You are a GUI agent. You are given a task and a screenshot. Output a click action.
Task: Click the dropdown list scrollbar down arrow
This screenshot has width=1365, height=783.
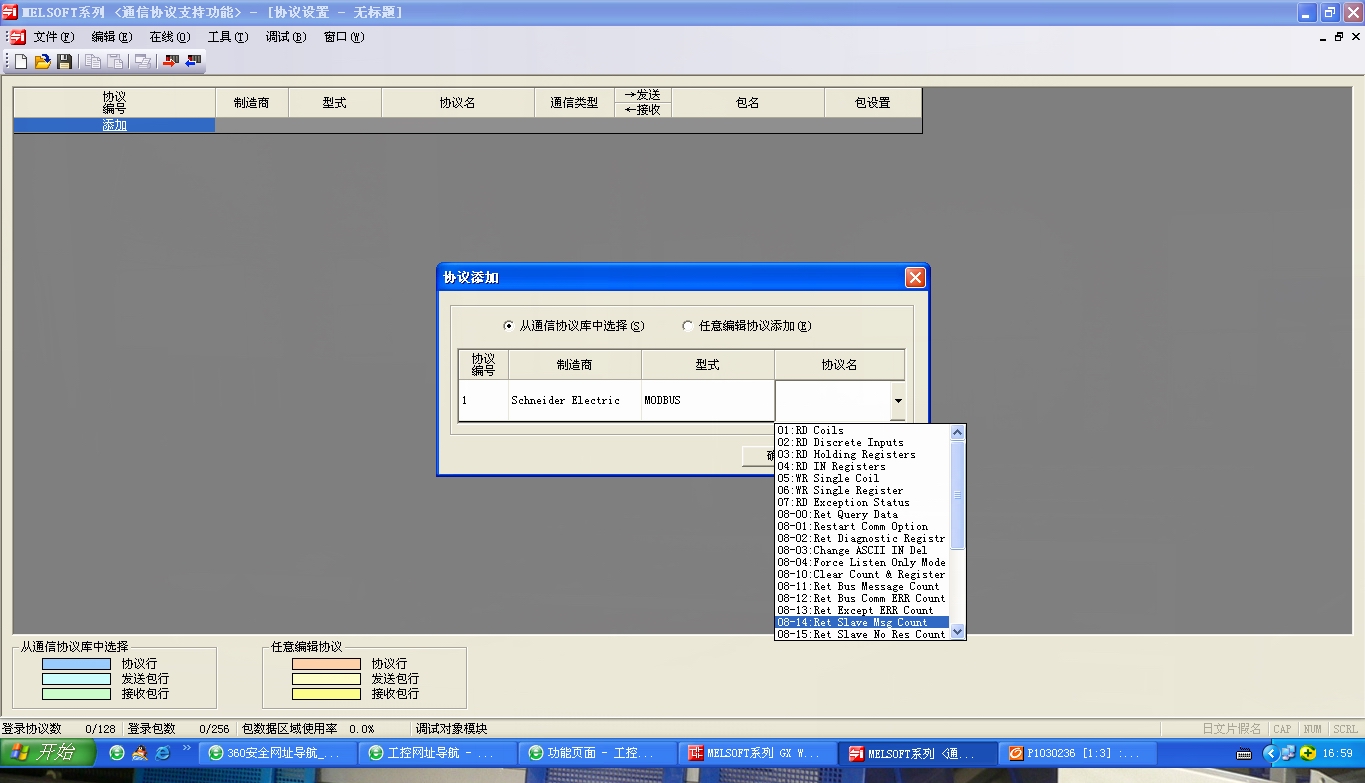957,631
